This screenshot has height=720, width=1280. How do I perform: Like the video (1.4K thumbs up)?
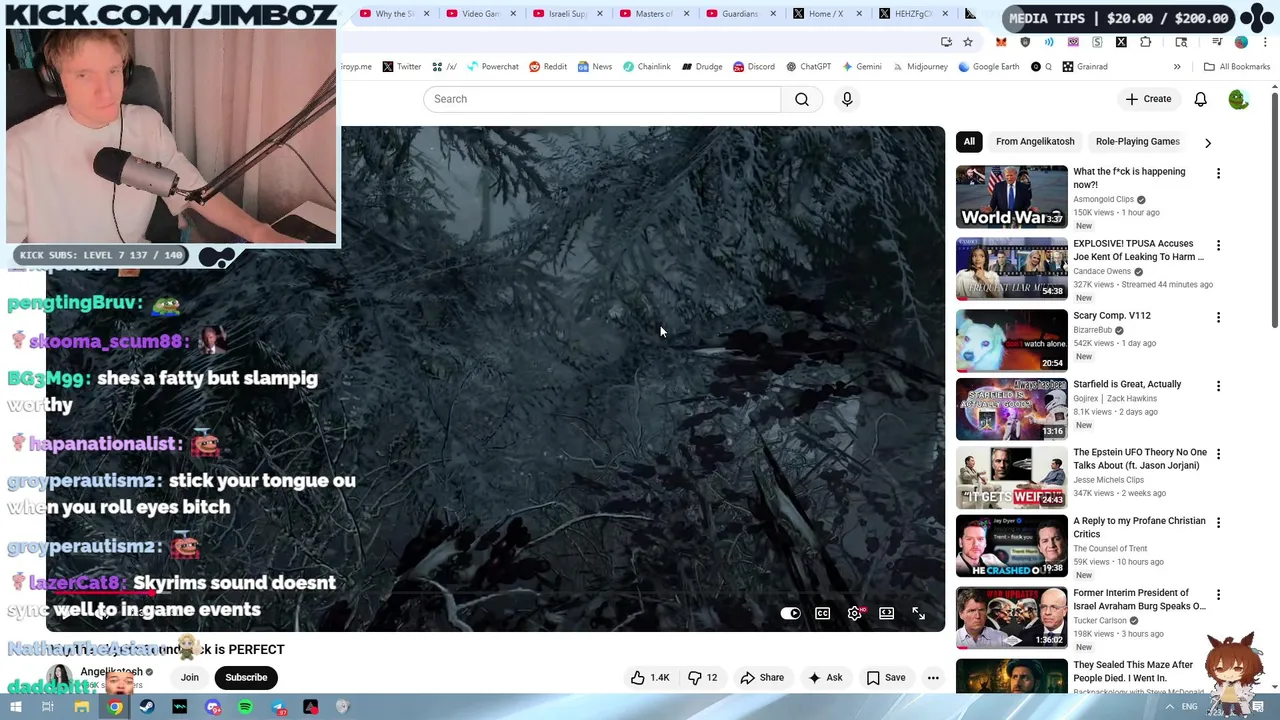tap(649, 677)
